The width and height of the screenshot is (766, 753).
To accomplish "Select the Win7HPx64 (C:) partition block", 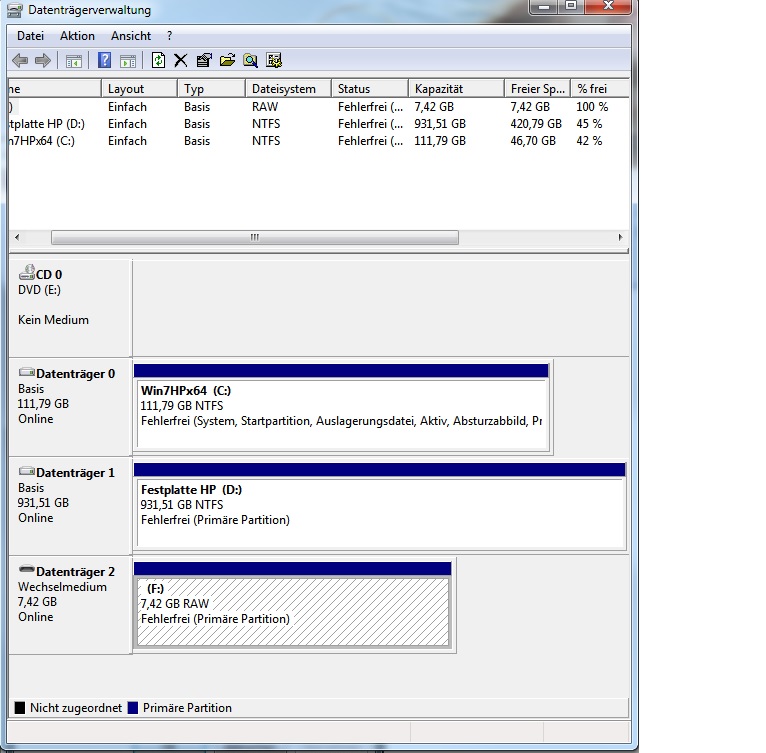I will (341, 409).
